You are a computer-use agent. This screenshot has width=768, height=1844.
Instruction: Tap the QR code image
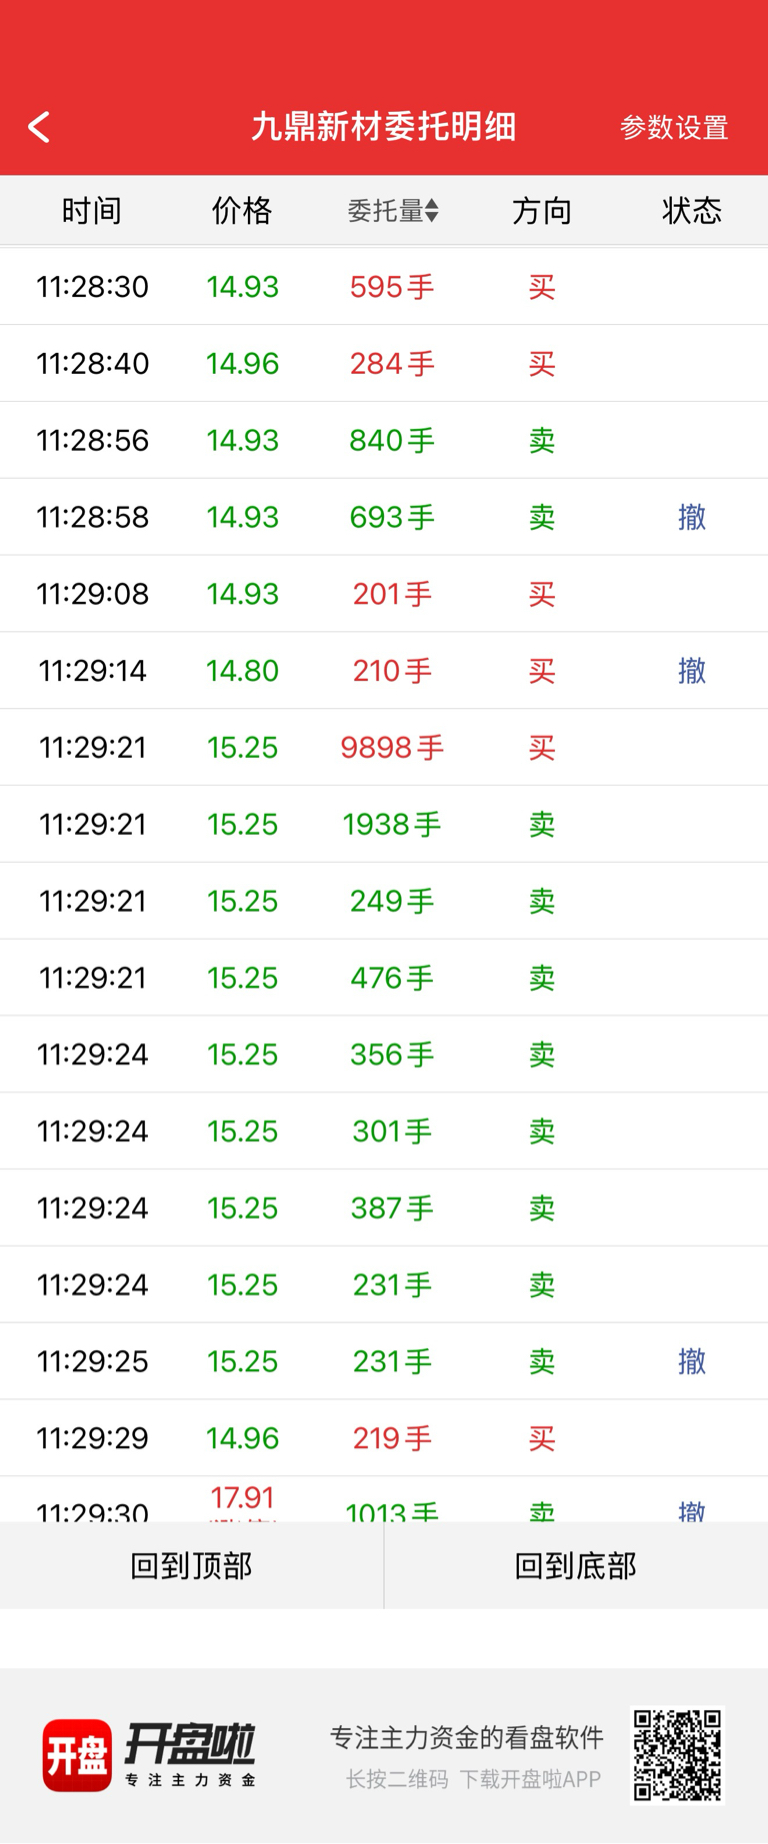(x=677, y=1754)
